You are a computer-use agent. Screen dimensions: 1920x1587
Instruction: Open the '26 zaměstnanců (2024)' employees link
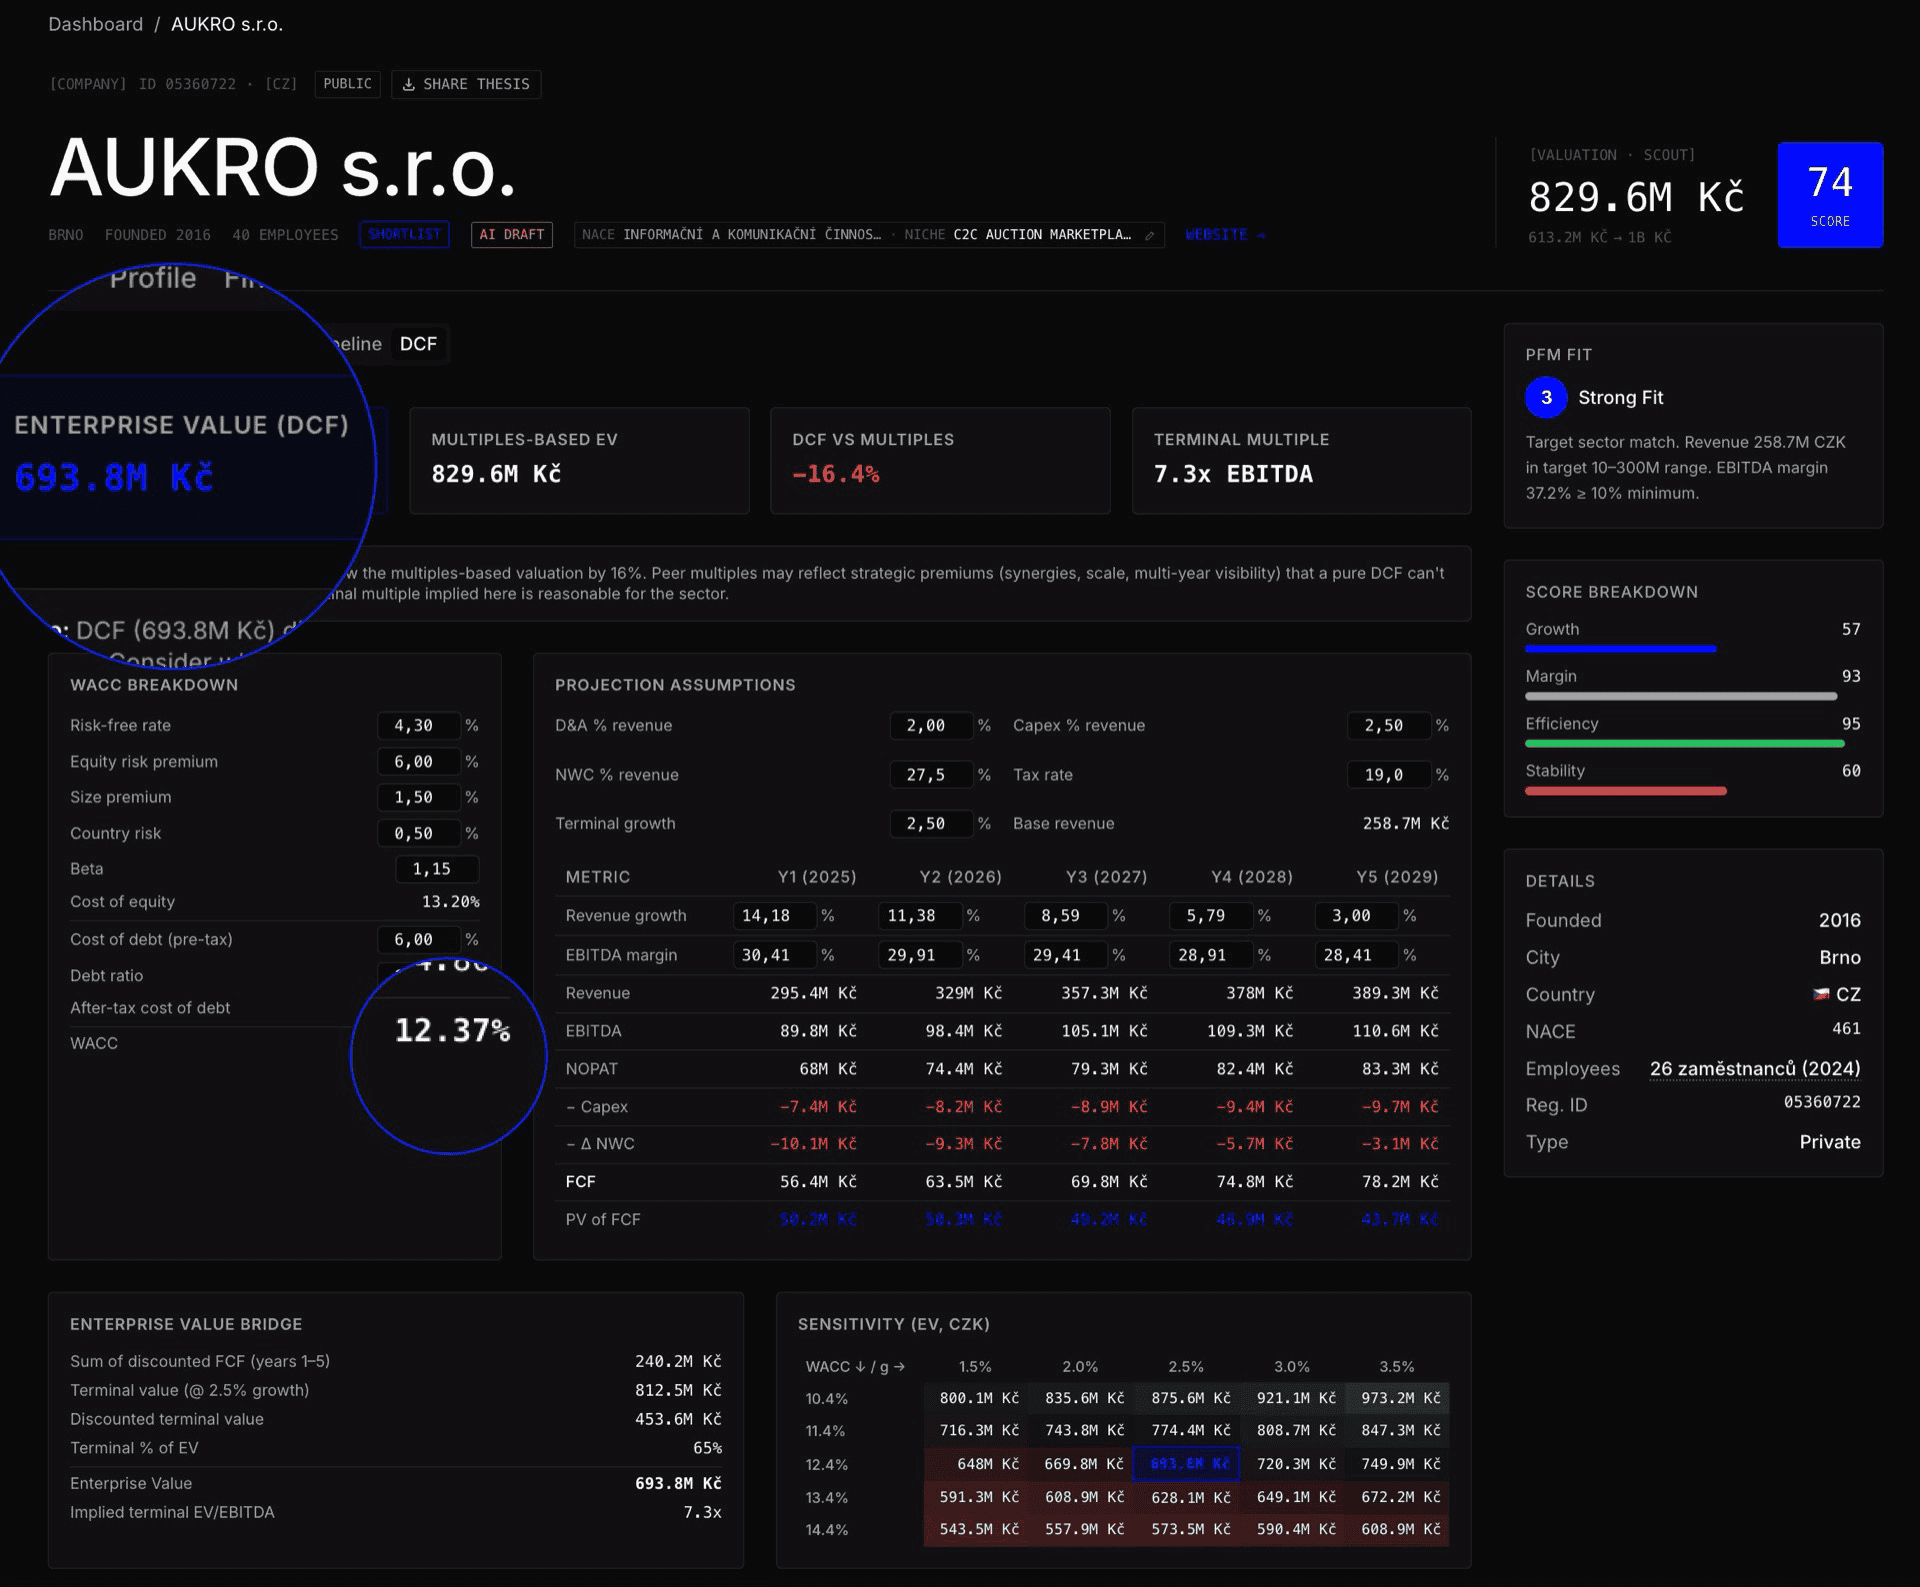1755,1069
